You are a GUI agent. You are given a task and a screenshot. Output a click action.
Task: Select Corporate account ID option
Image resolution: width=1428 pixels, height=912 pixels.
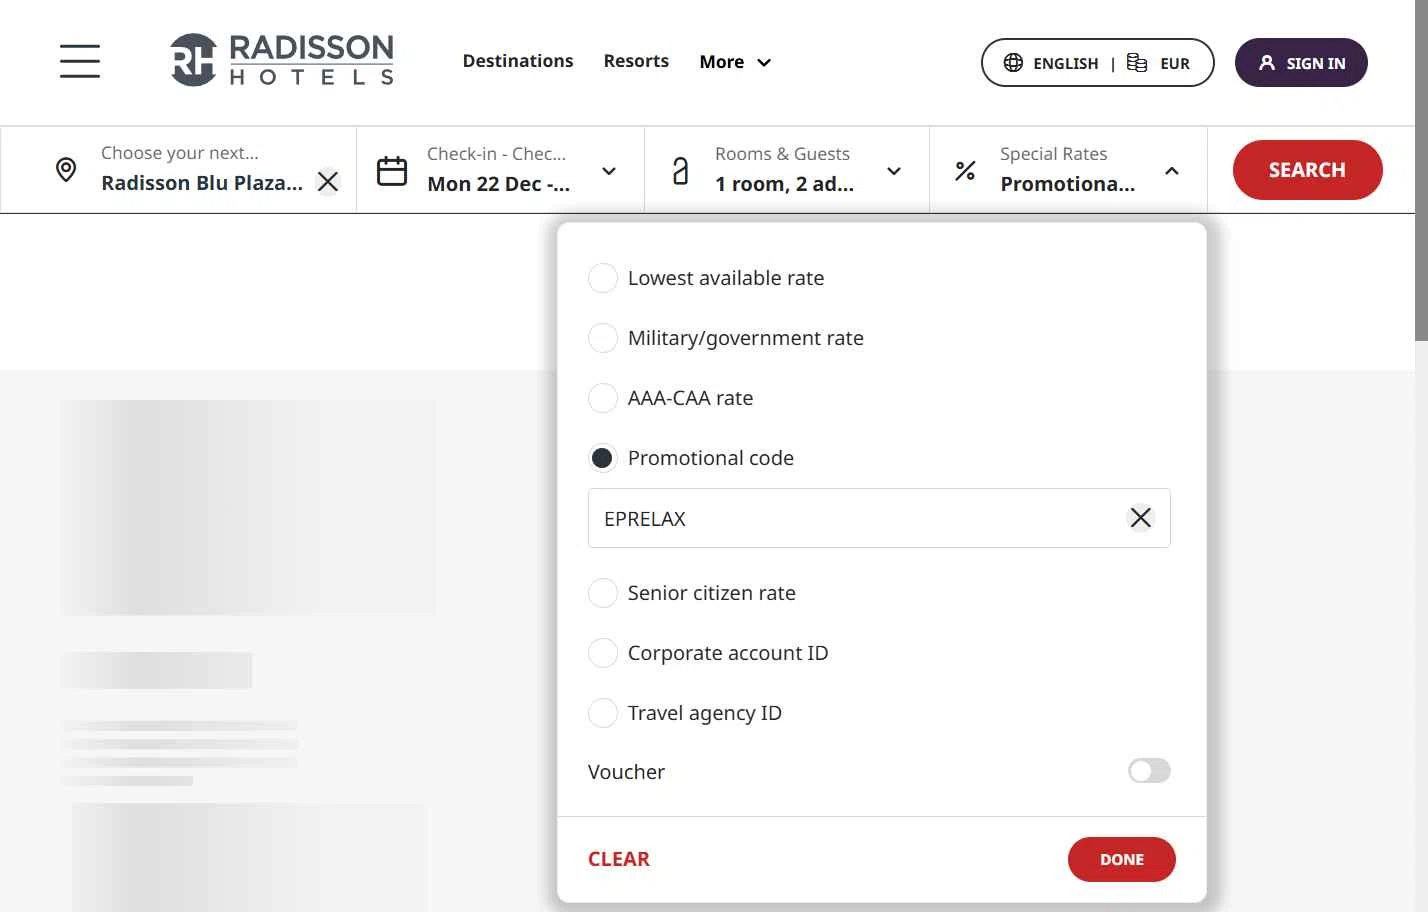(603, 653)
